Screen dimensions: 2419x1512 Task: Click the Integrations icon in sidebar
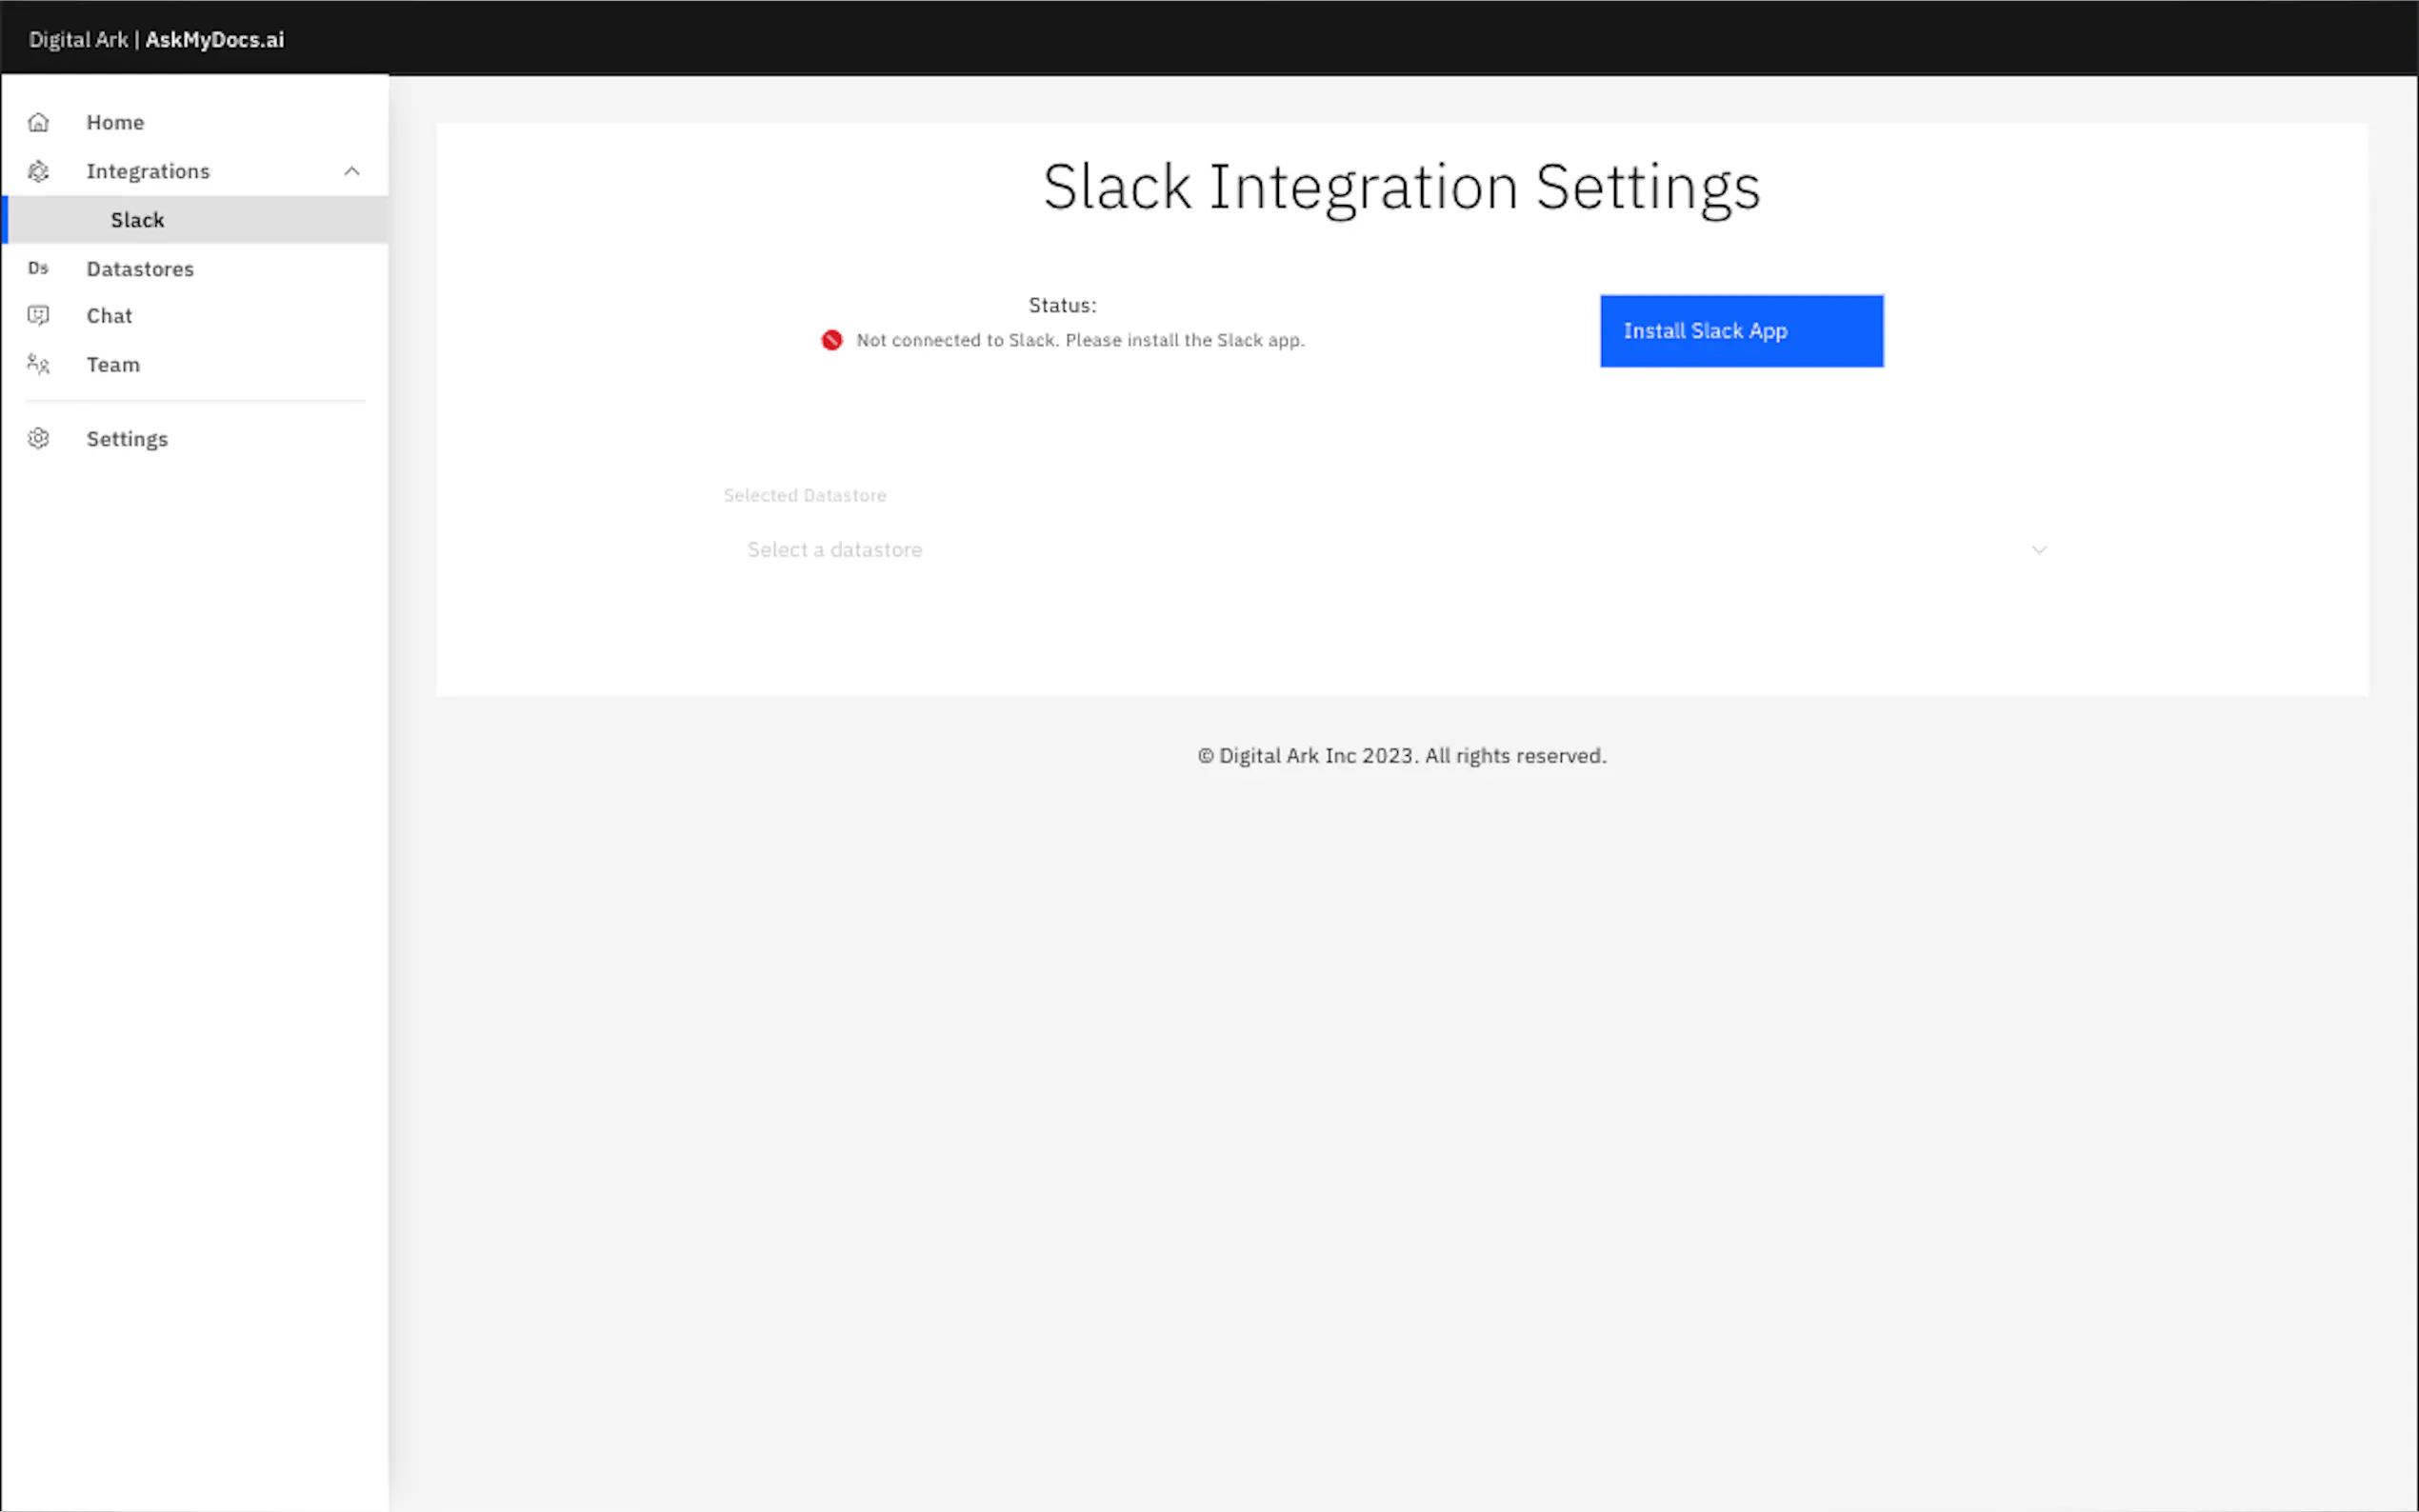click(x=38, y=171)
